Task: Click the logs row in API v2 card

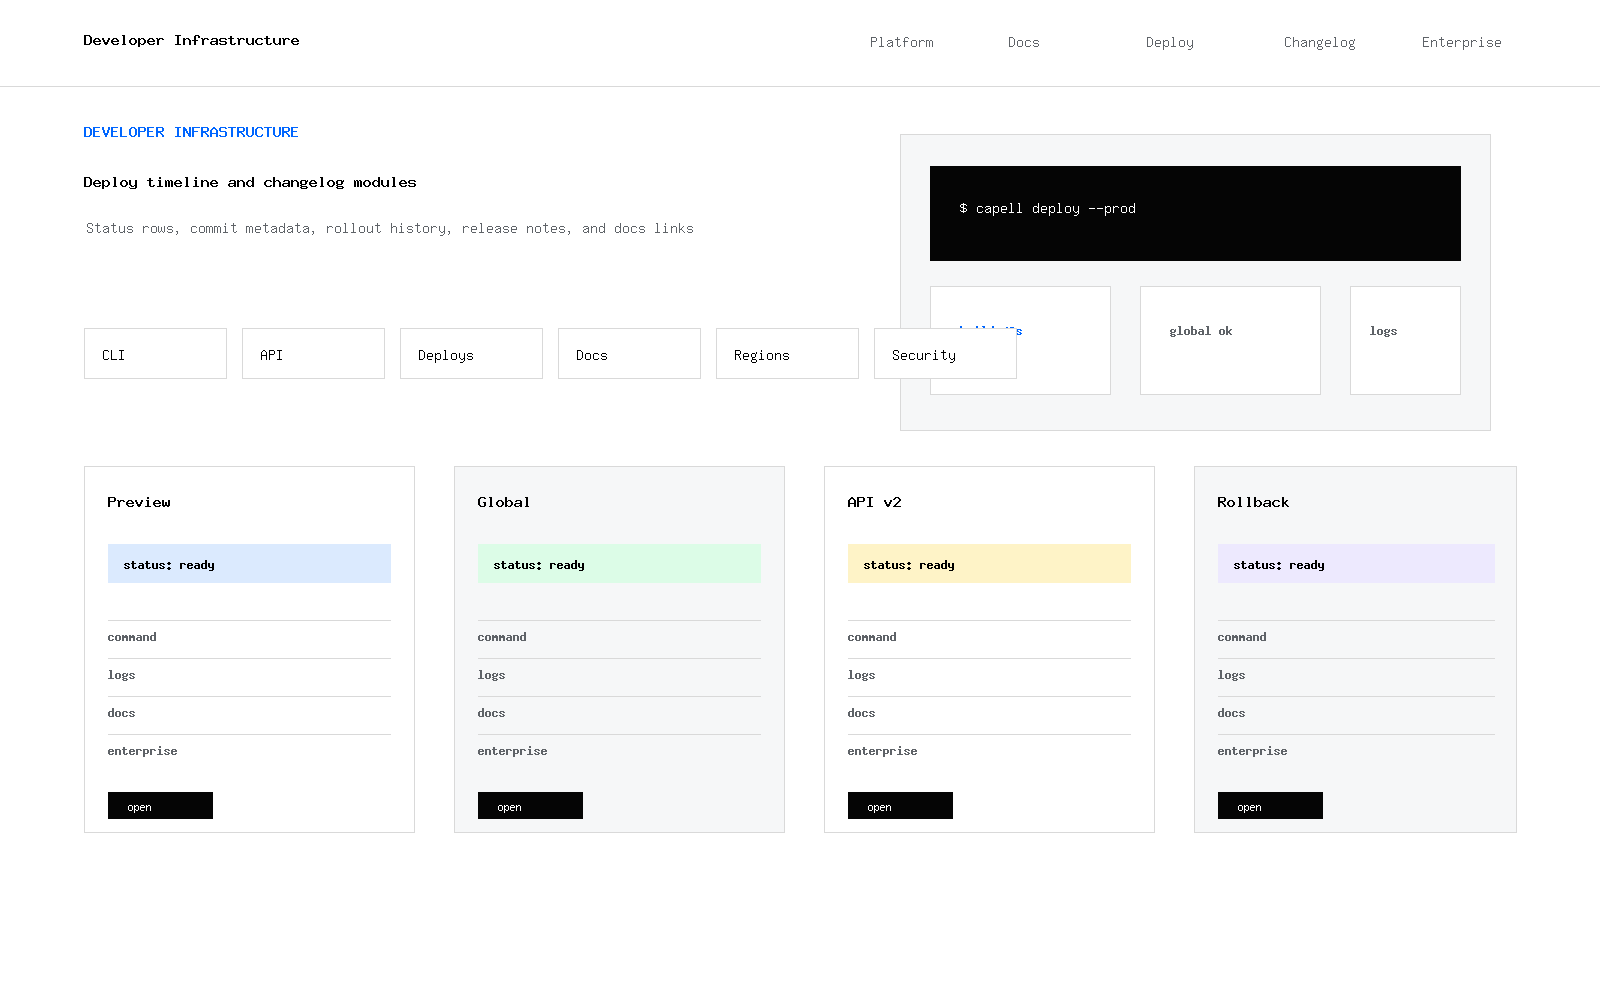Action: tap(989, 677)
